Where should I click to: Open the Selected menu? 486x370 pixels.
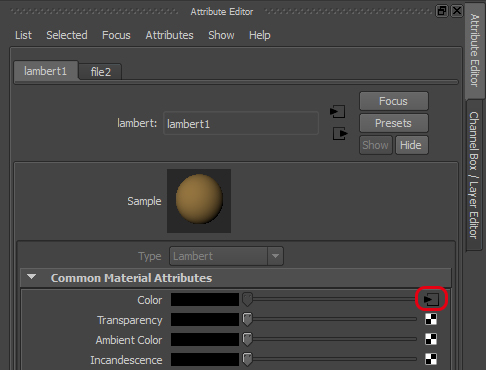click(x=67, y=35)
